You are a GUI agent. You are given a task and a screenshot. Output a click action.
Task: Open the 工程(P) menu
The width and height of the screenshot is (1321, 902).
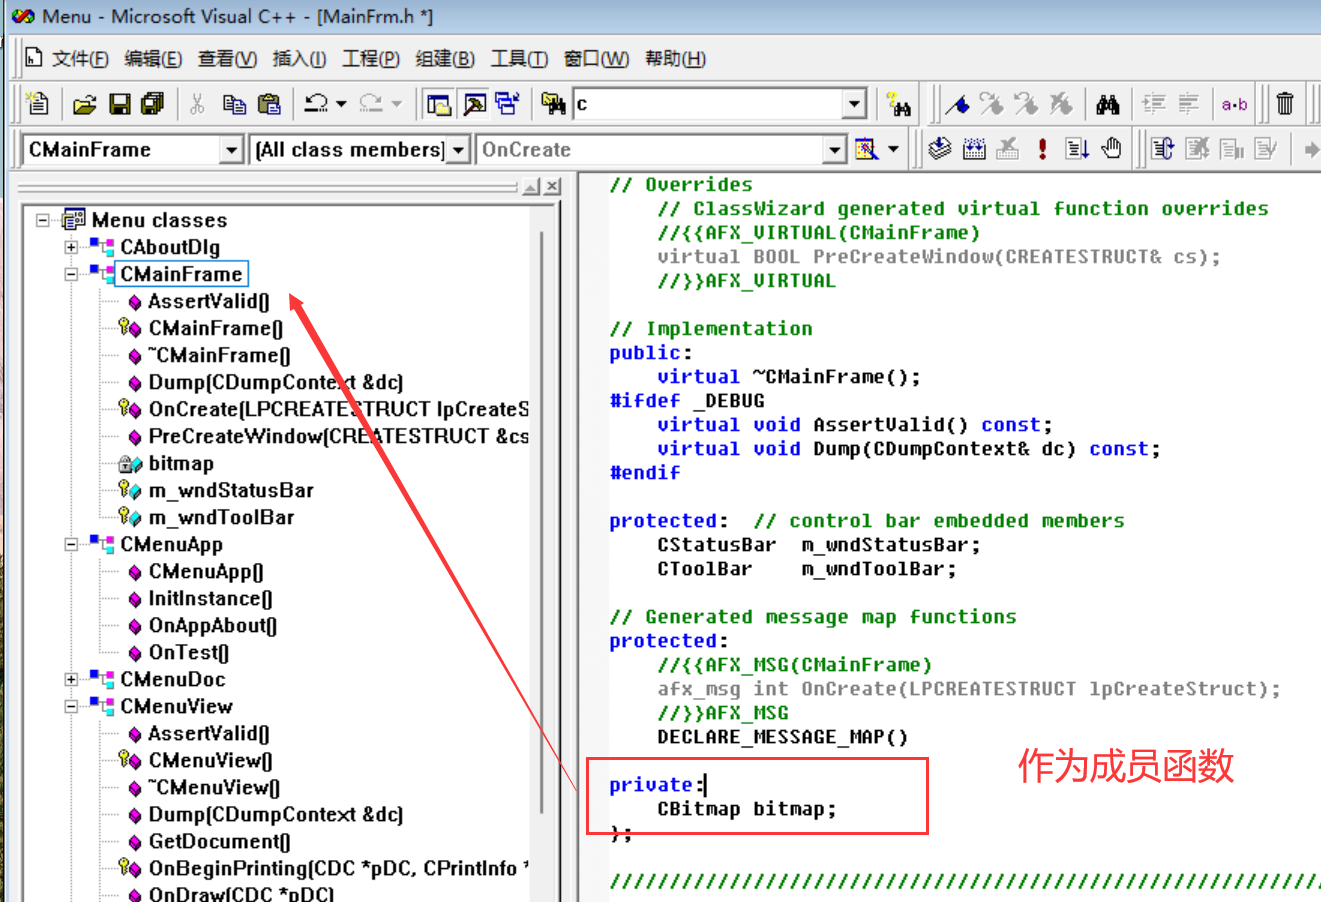tap(371, 59)
